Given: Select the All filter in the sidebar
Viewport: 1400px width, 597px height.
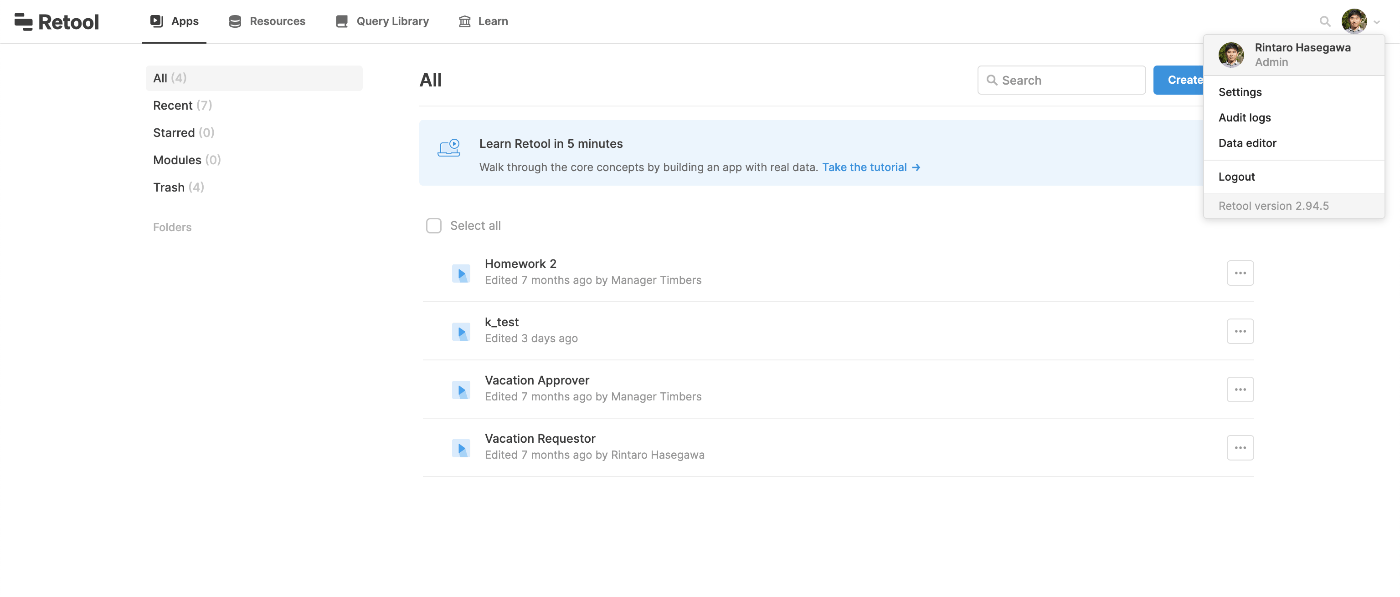Looking at the screenshot, I should click(254, 78).
